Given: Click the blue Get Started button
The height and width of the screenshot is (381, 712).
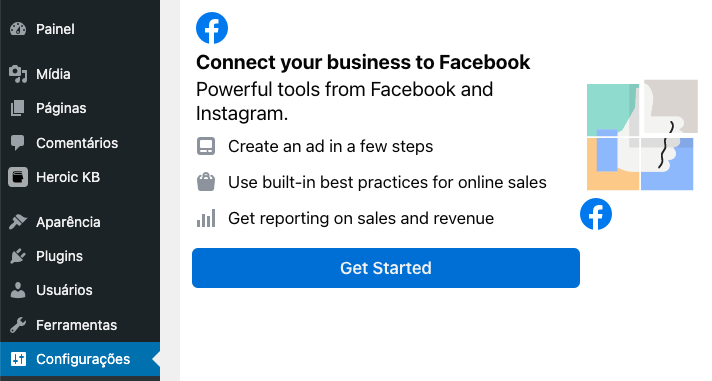Looking at the screenshot, I should pyautogui.click(x=386, y=268).
